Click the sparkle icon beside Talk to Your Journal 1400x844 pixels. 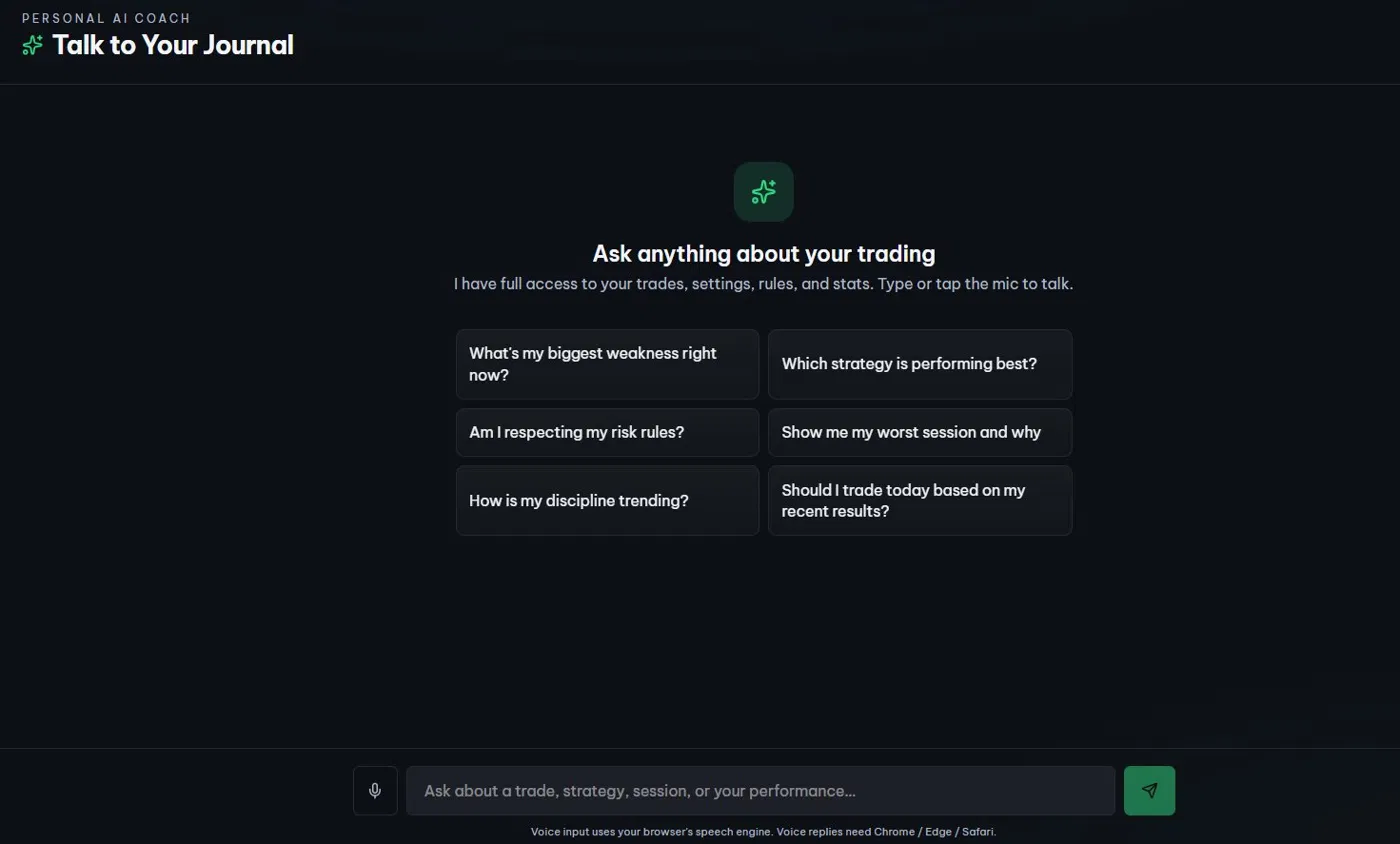tap(33, 45)
